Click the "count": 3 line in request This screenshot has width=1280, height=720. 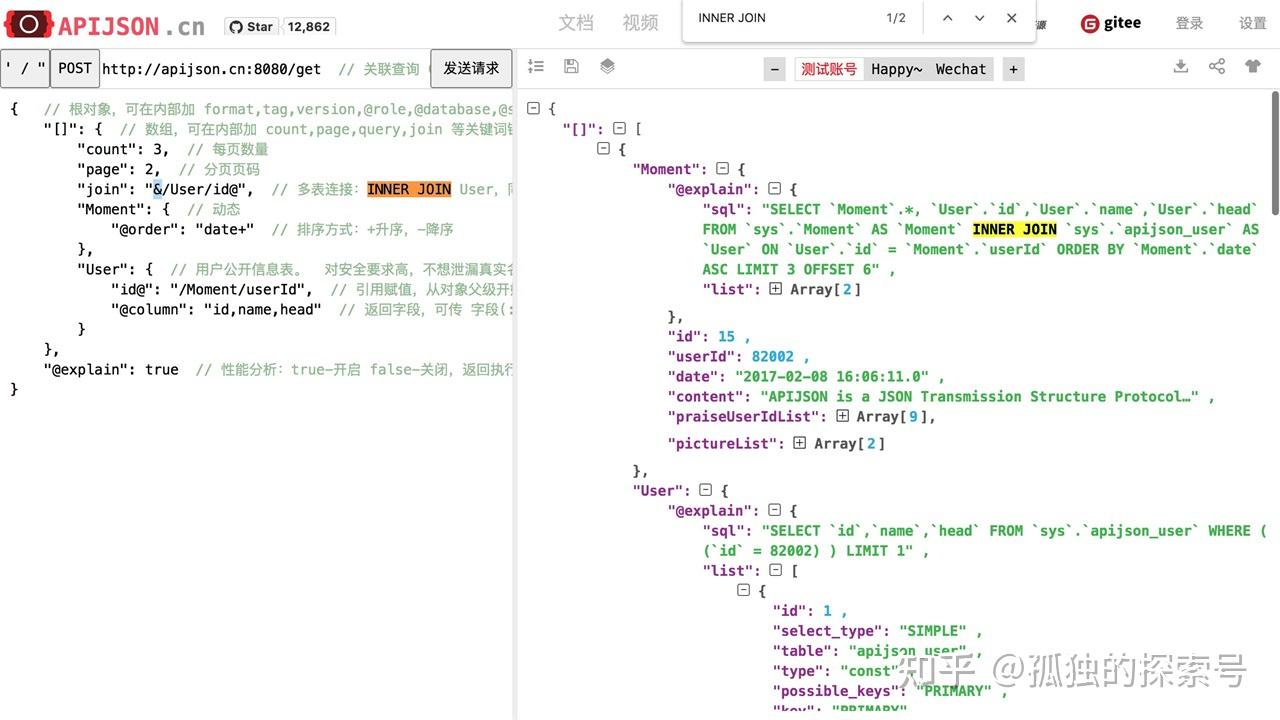click(x=123, y=149)
